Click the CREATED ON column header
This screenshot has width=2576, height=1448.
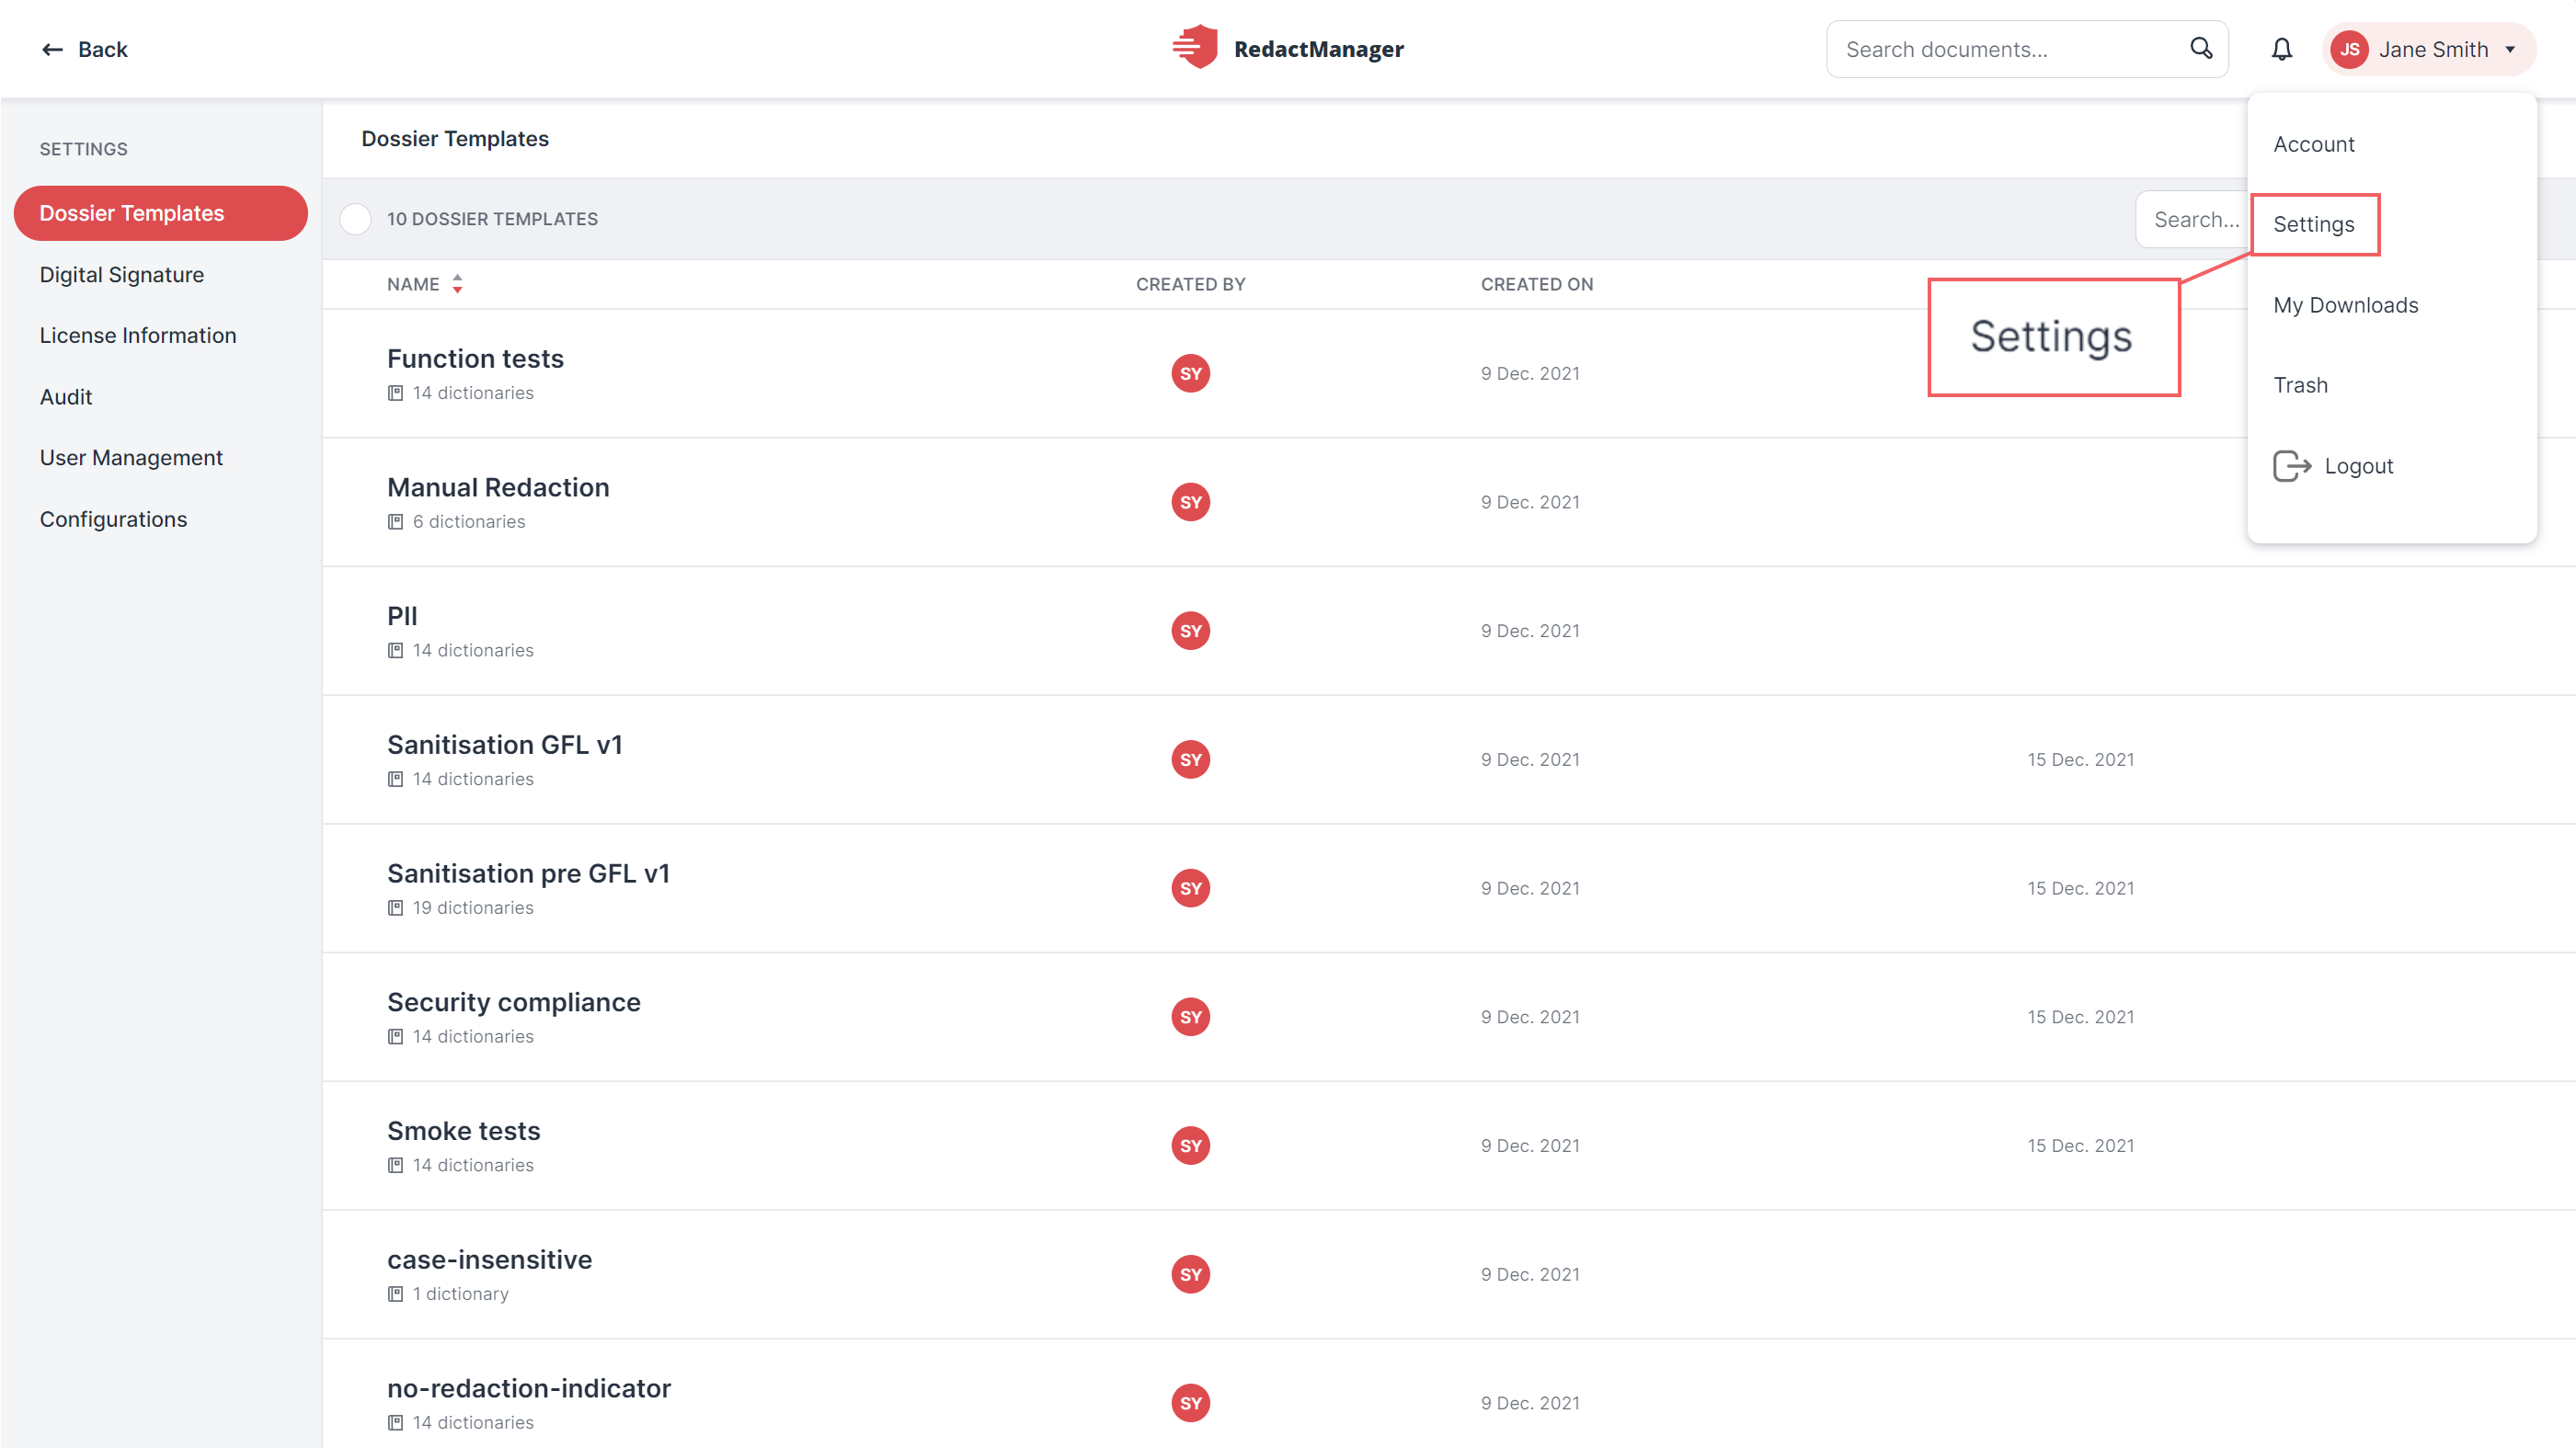click(1537, 284)
